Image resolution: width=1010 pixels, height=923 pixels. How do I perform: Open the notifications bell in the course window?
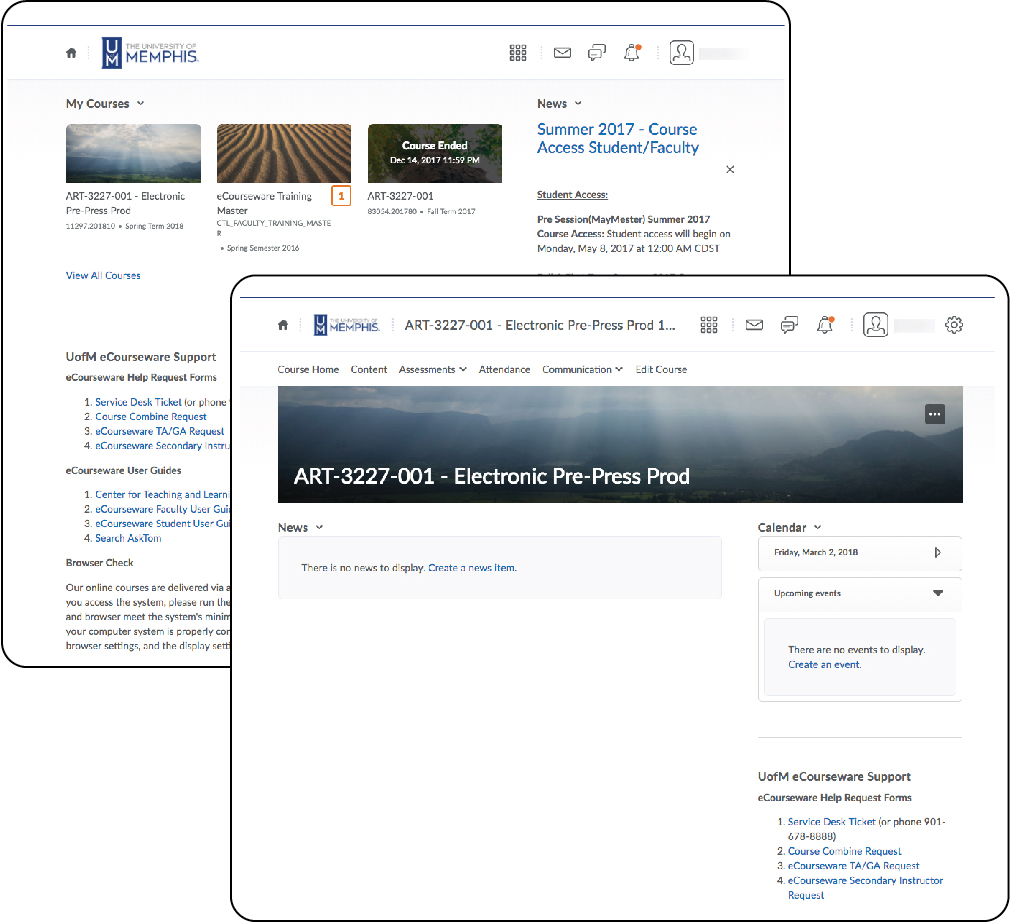tap(824, 325)
